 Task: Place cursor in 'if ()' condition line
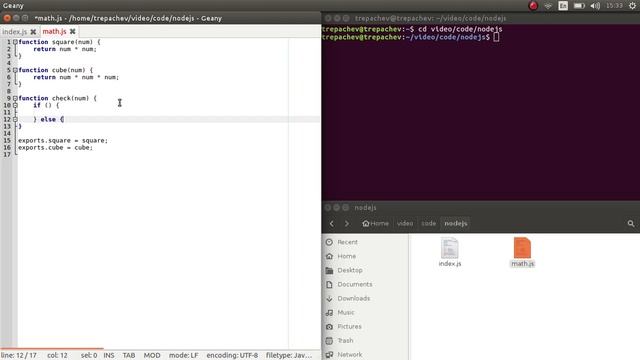46,105
